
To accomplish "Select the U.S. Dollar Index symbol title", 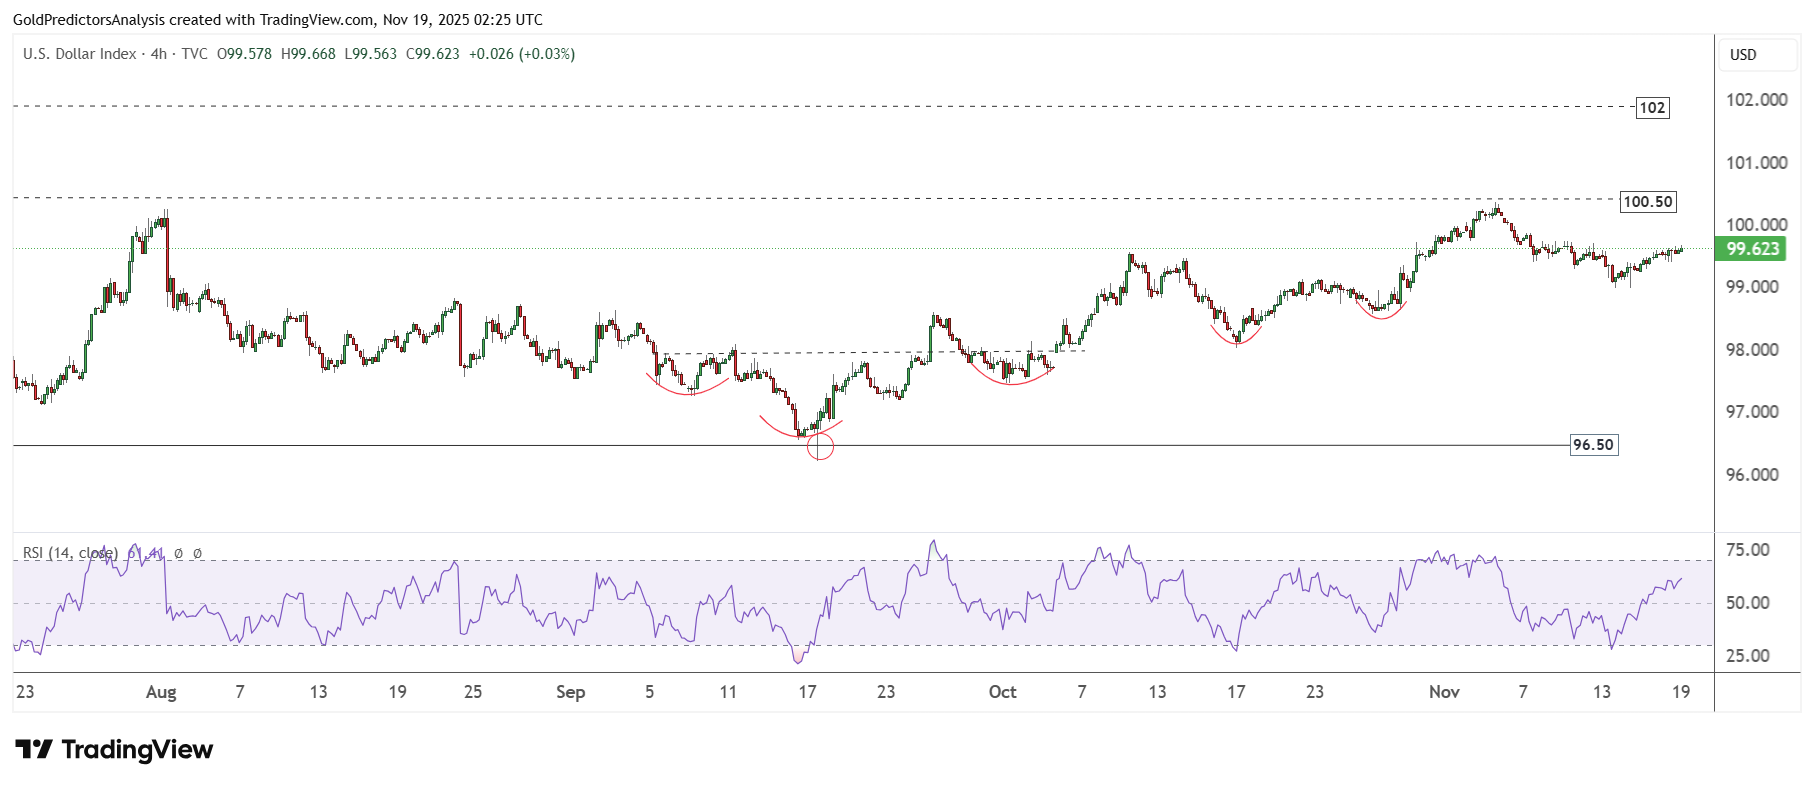I will pos(80,54).
